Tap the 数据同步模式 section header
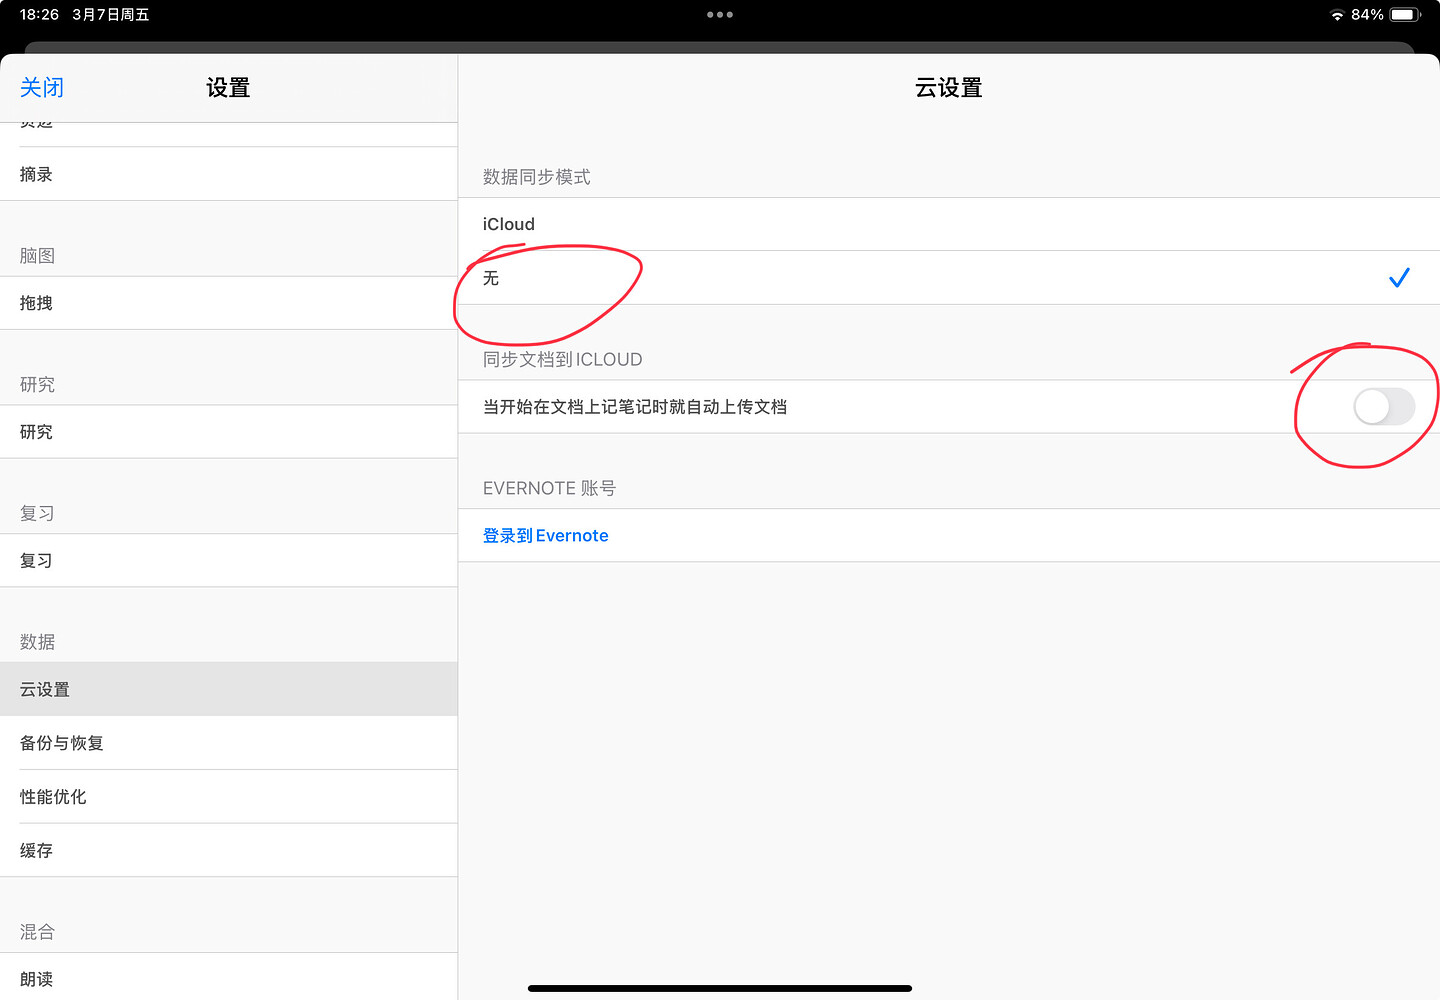The width and height of the screenshot is (1440, 1000). tap(537, 177)
